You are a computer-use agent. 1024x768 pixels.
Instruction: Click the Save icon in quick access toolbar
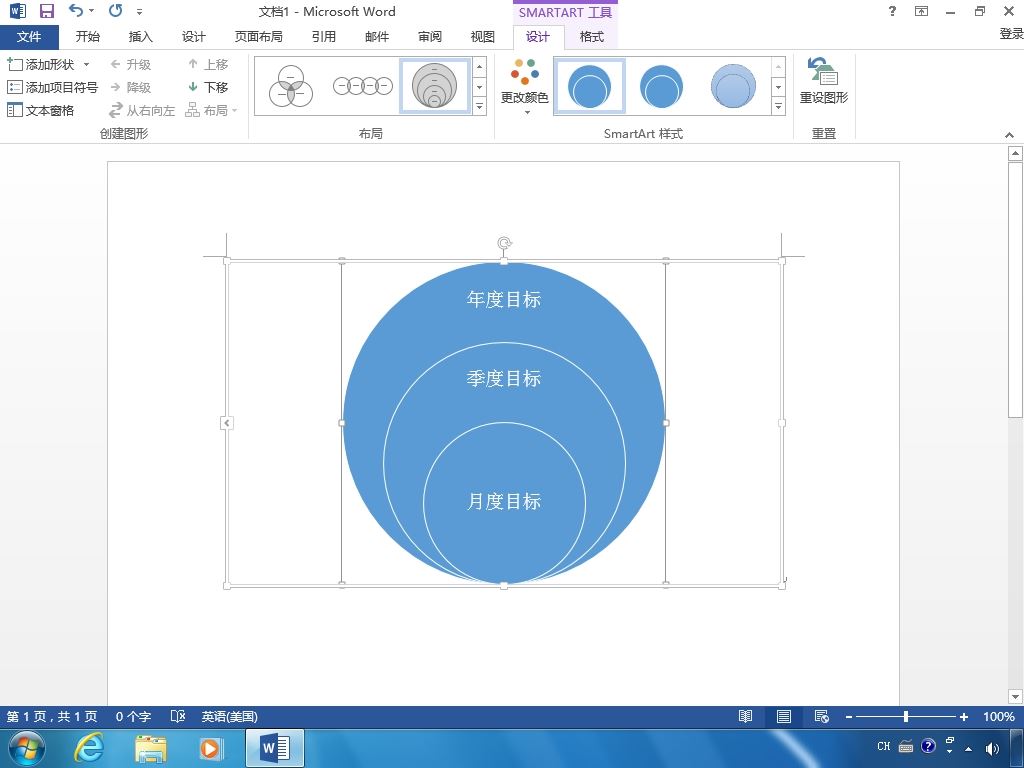tap(46, 11)
